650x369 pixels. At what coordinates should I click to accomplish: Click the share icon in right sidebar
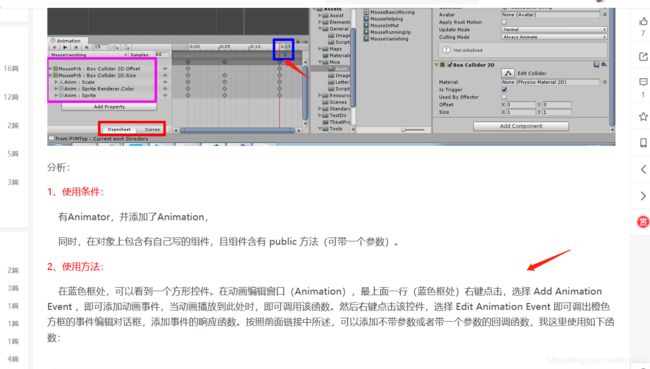click(643, 56)
